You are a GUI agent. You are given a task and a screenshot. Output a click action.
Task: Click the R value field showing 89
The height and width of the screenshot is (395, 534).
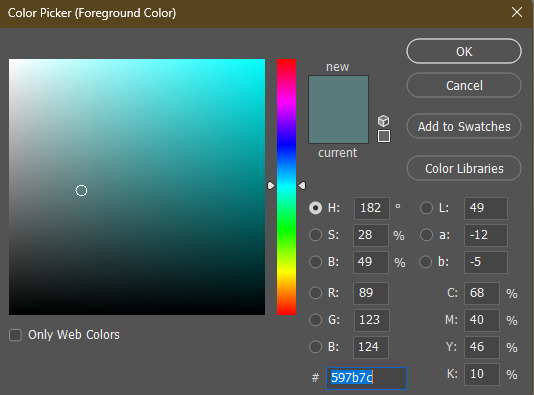(x=371, y=293)
